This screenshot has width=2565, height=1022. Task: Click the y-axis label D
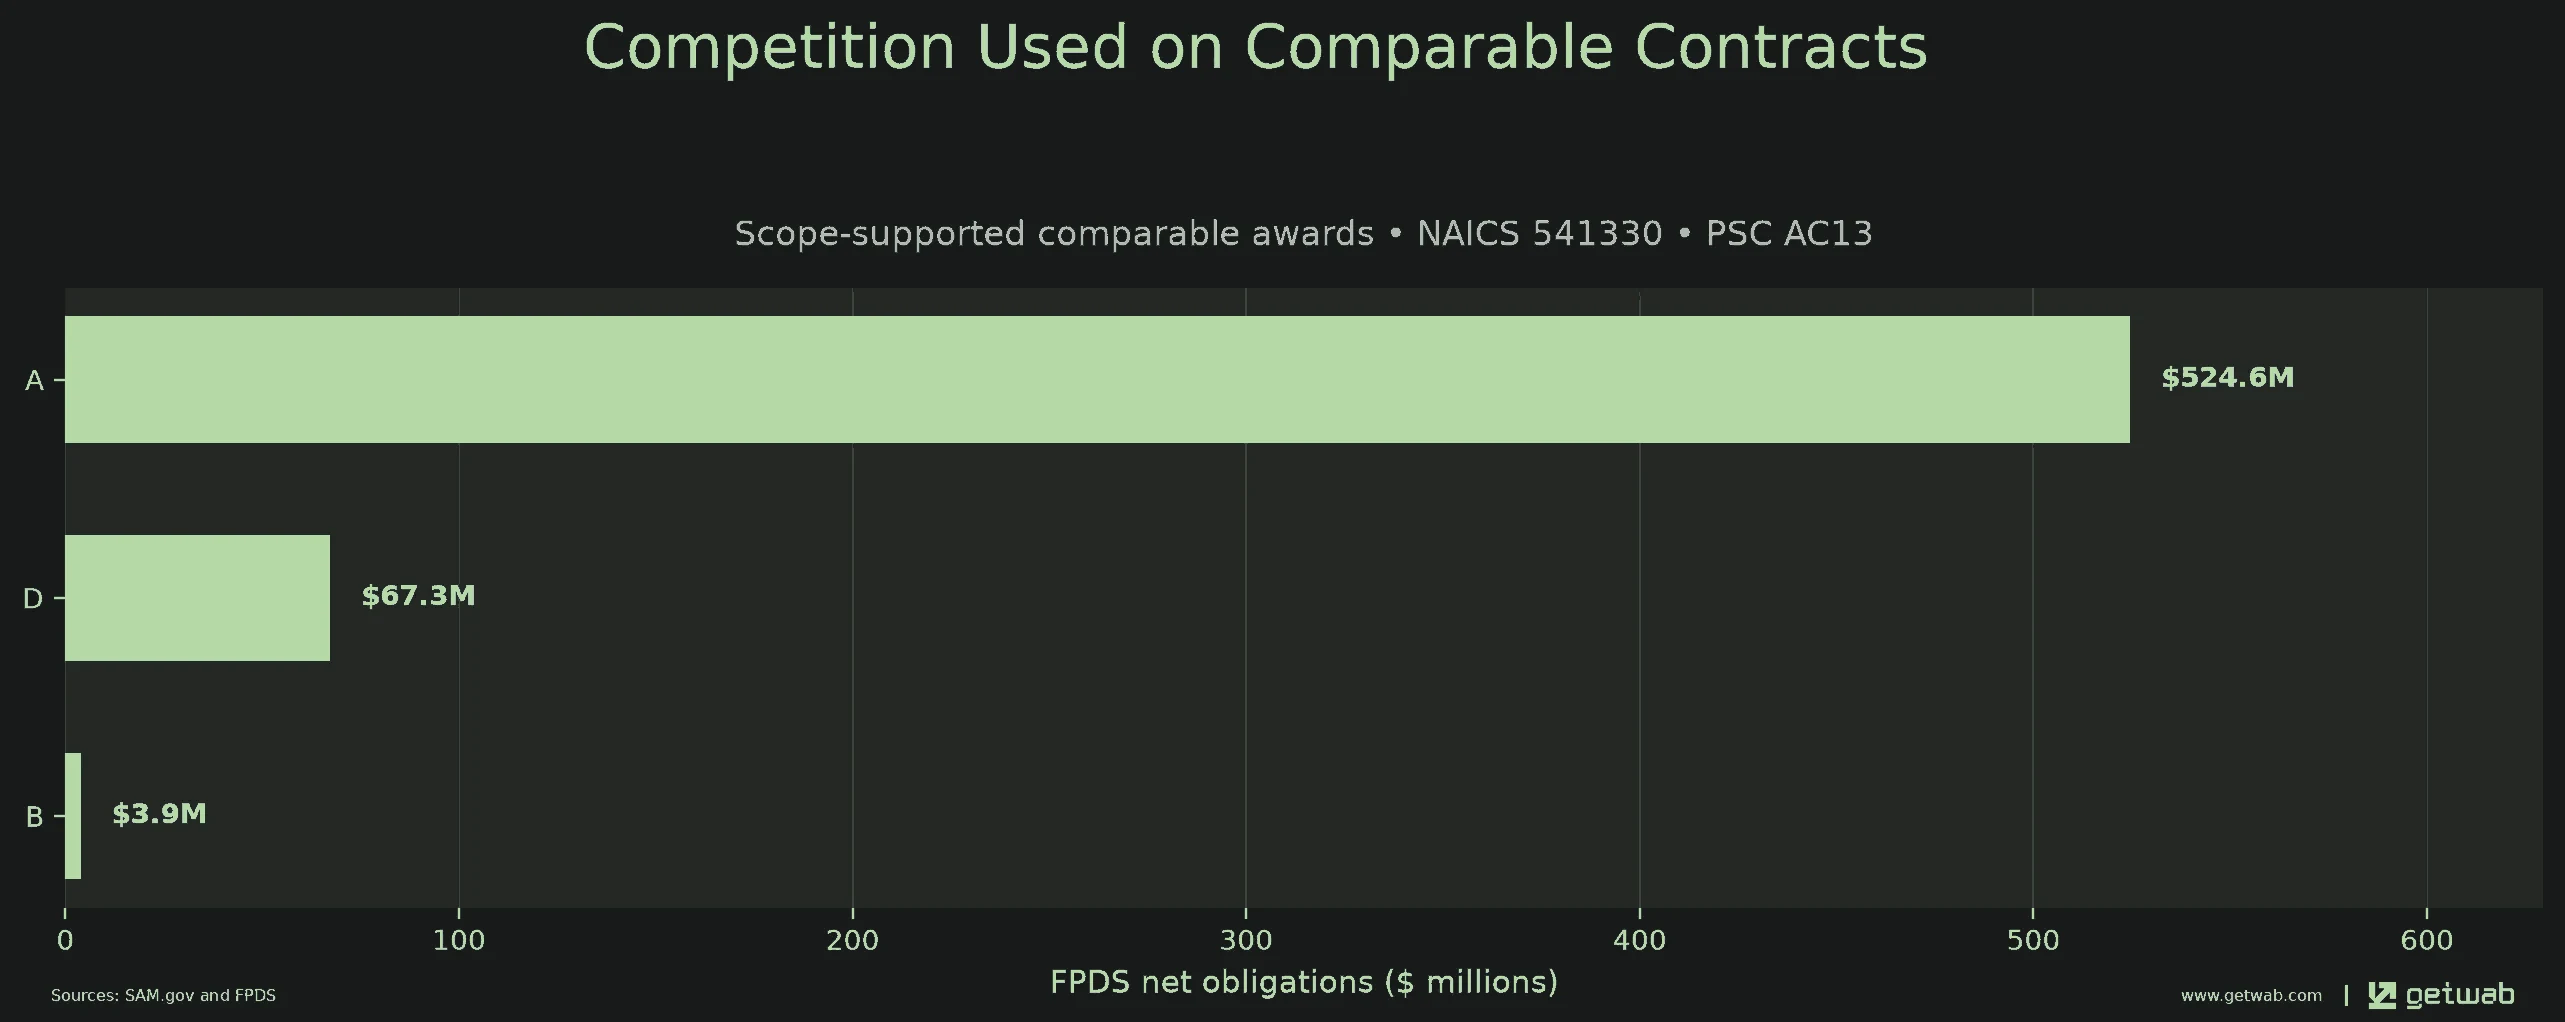click(x=33, y=598)
